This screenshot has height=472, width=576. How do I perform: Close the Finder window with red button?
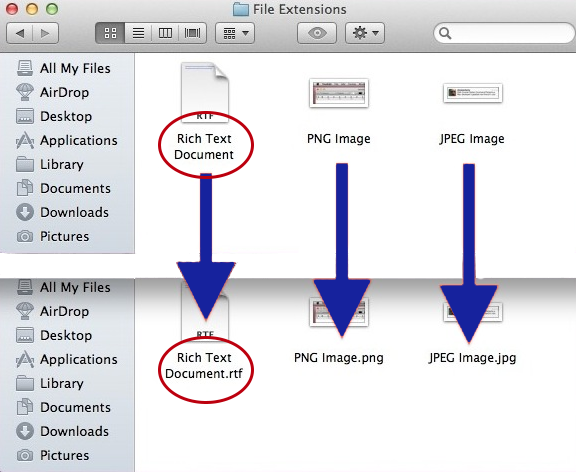12,9
